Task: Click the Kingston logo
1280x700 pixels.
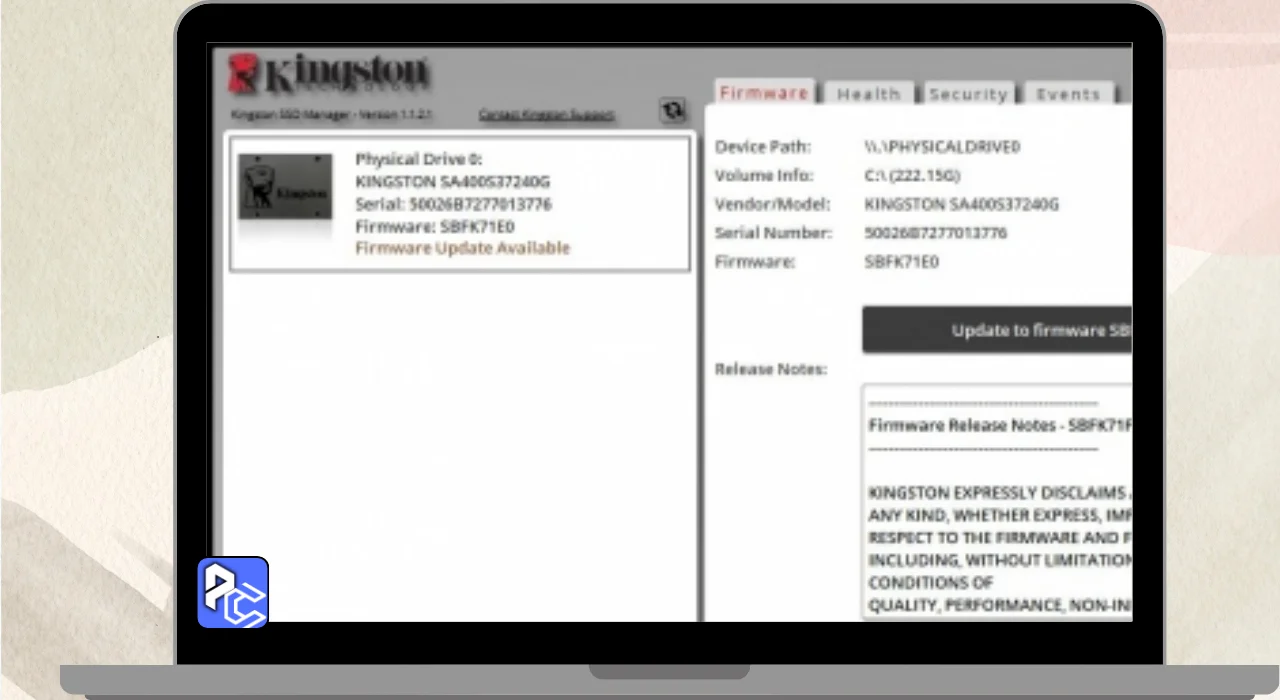Action: pyautogui.click(x=329, y=74)
